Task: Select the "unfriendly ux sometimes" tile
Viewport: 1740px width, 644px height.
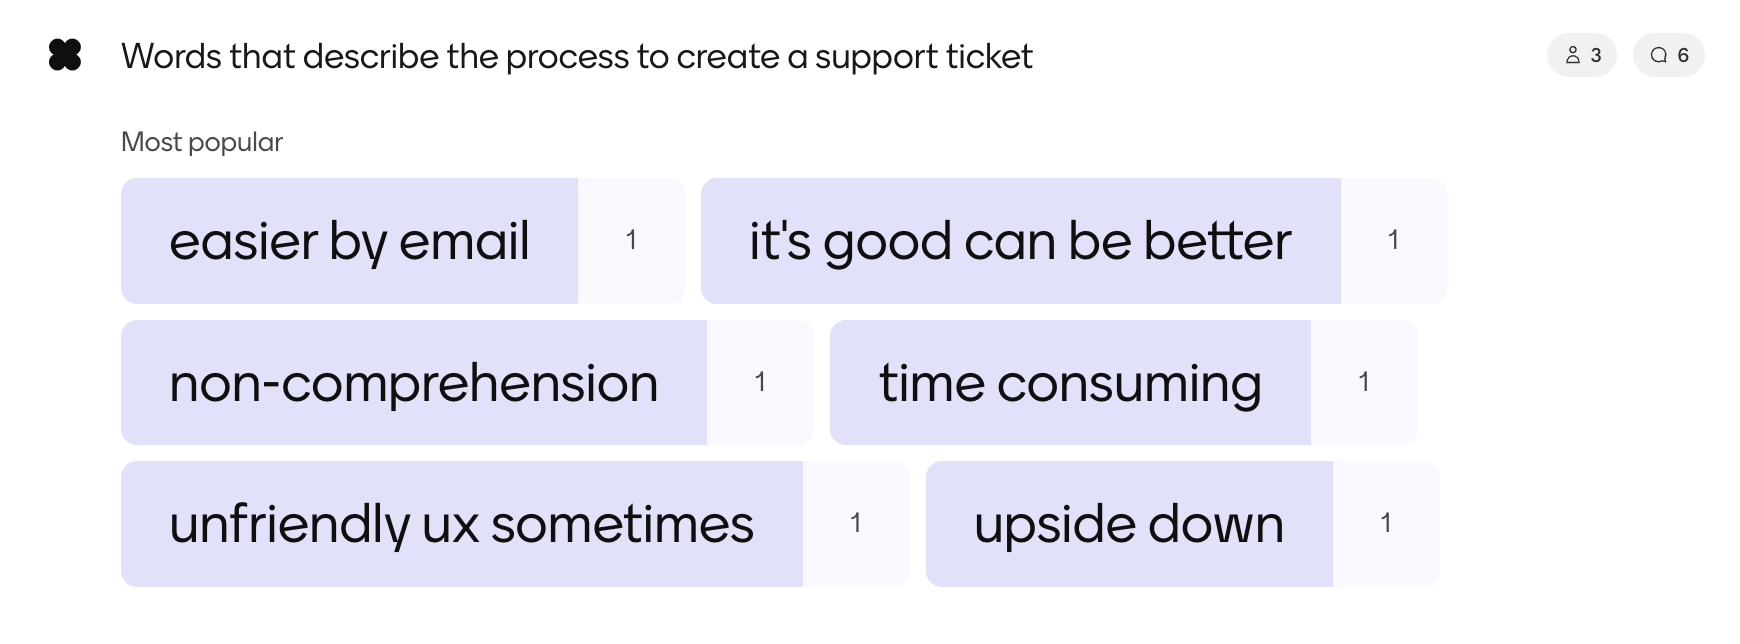Action: (461, 524)
